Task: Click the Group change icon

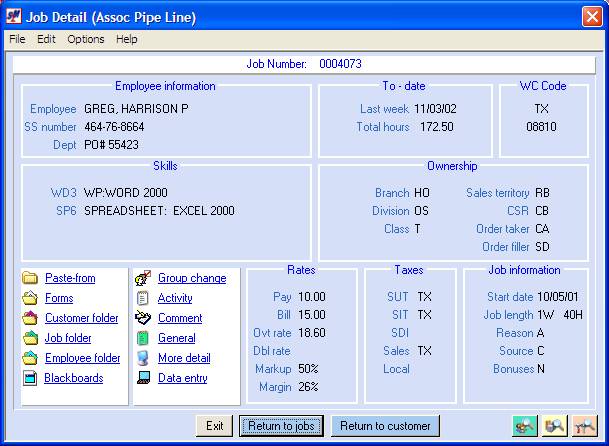Action: pos(143,278)
